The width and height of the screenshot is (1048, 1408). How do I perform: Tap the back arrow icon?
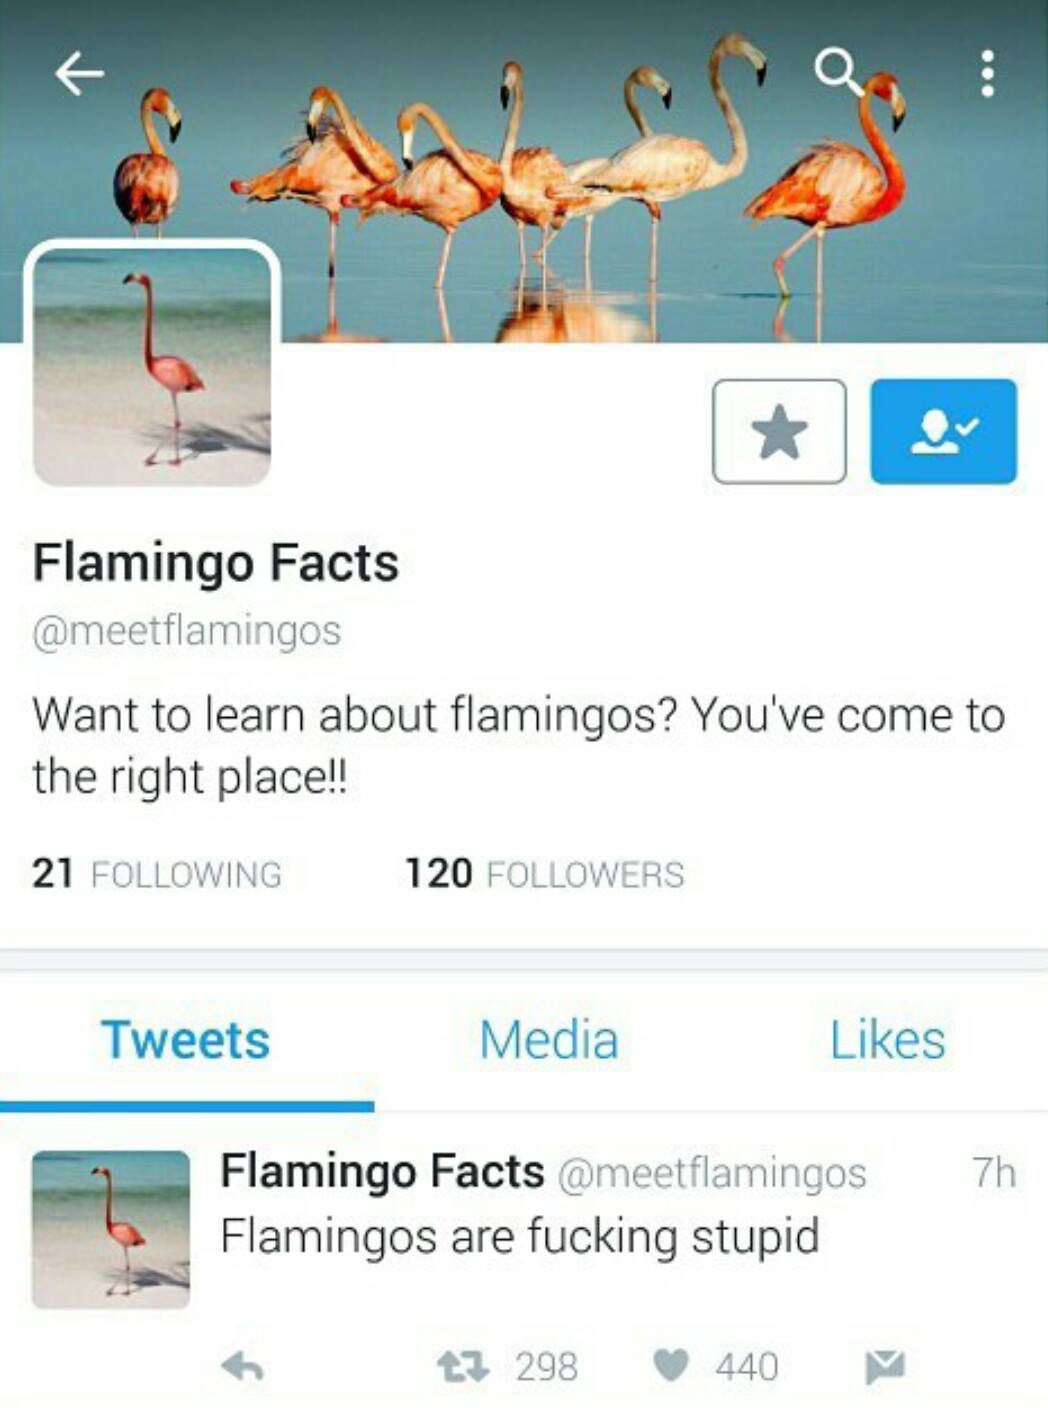(x=79, y=73)
